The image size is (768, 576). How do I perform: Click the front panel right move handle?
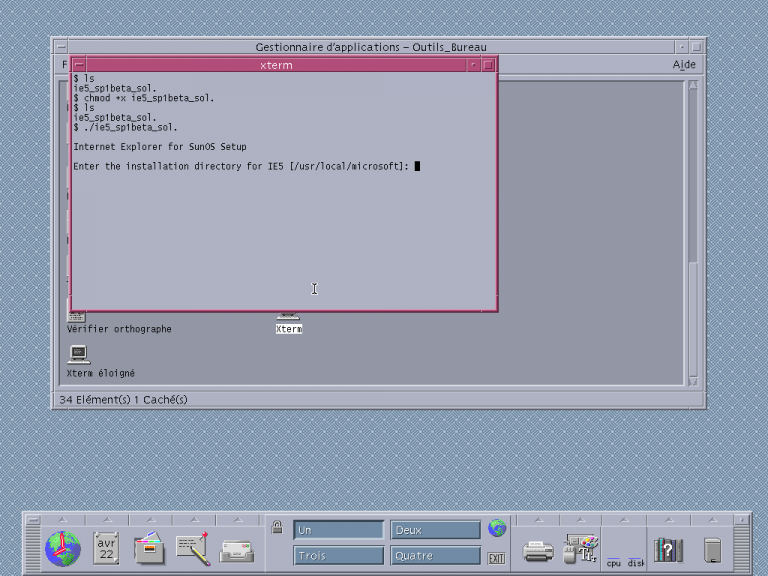742,548
